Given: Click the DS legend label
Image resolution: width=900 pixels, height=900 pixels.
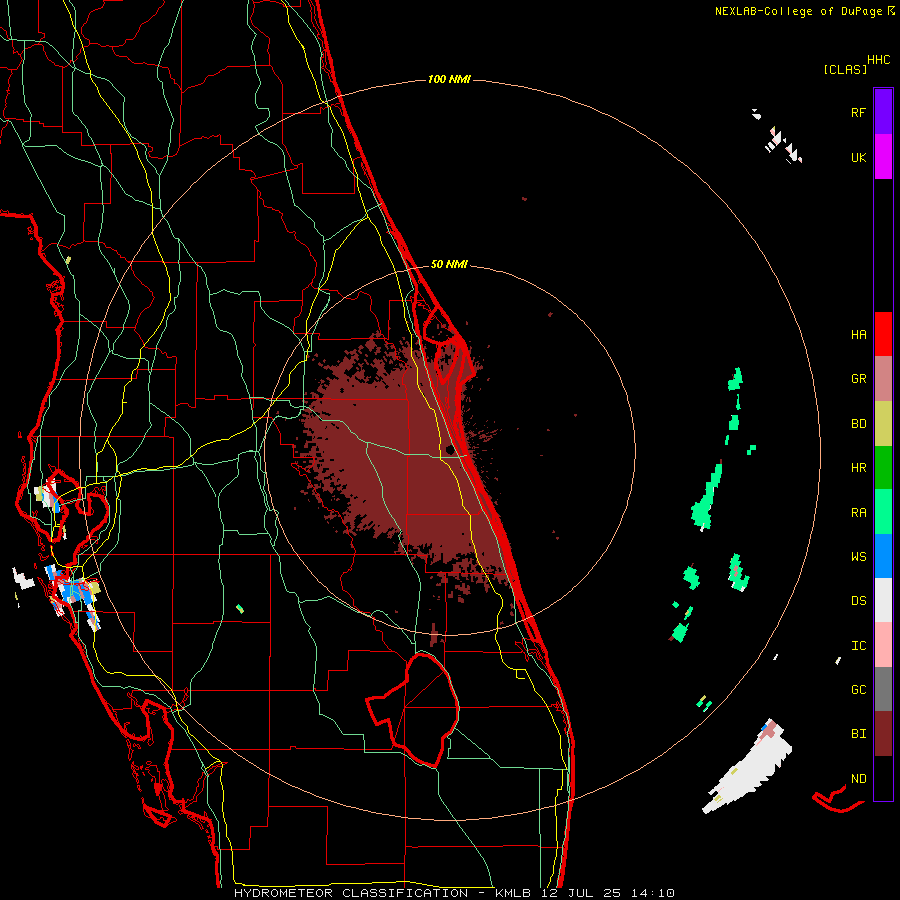Looking at the screenshot, I should coord(858,601).
